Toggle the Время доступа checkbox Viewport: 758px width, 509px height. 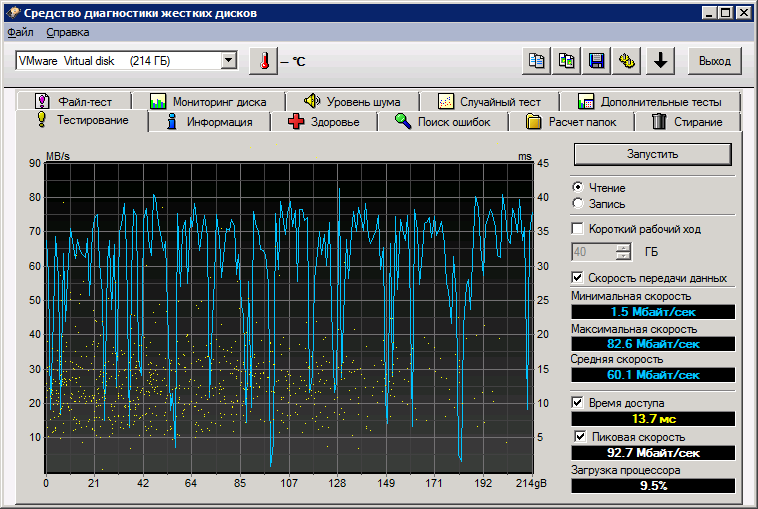click(578, 402)
